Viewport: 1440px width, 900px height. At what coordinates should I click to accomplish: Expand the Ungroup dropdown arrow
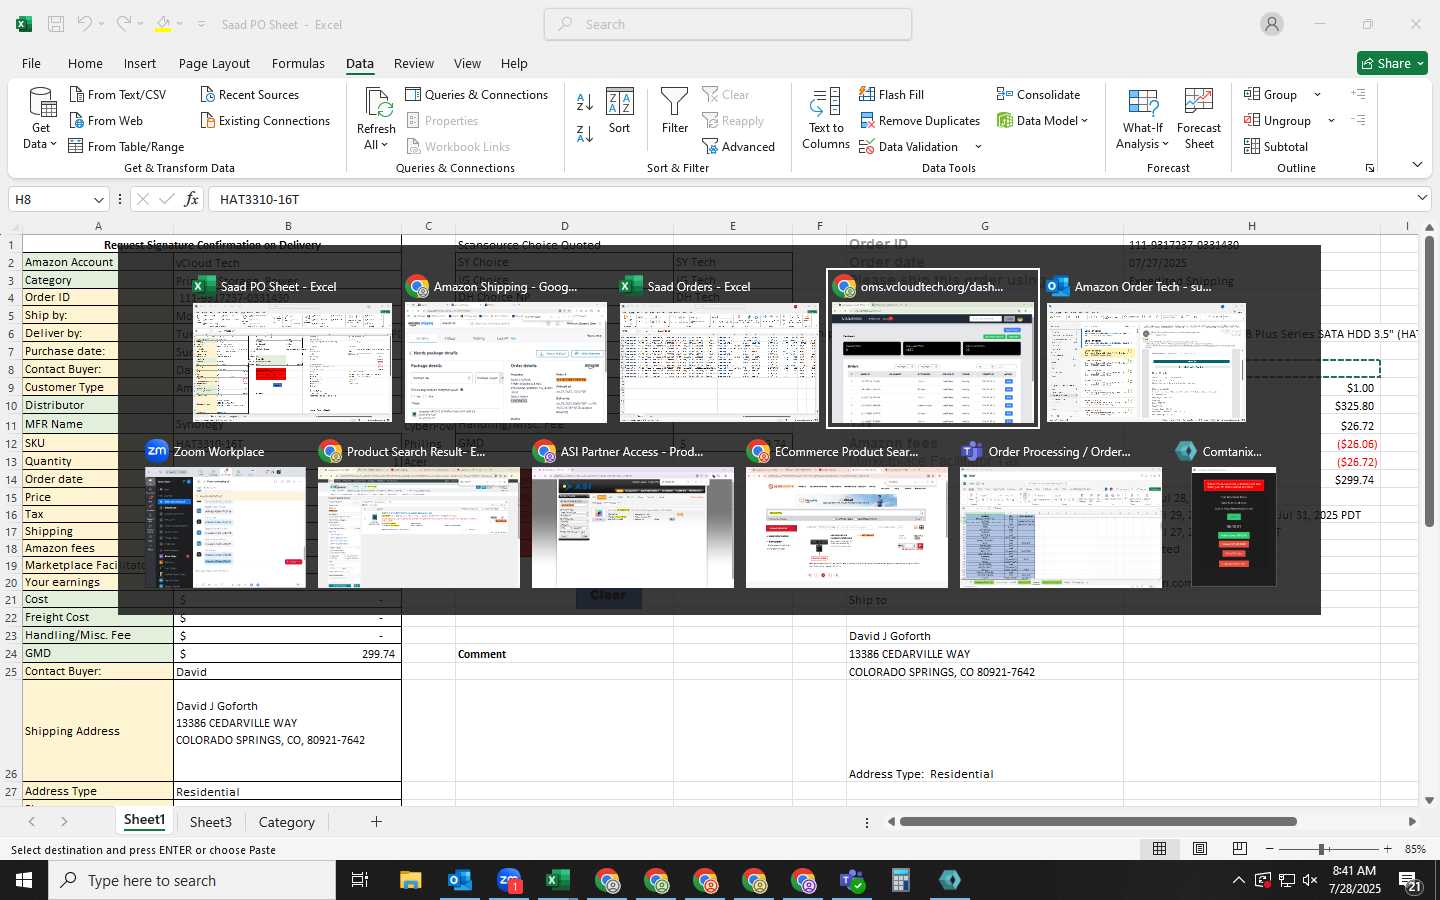click(1331, 121)
